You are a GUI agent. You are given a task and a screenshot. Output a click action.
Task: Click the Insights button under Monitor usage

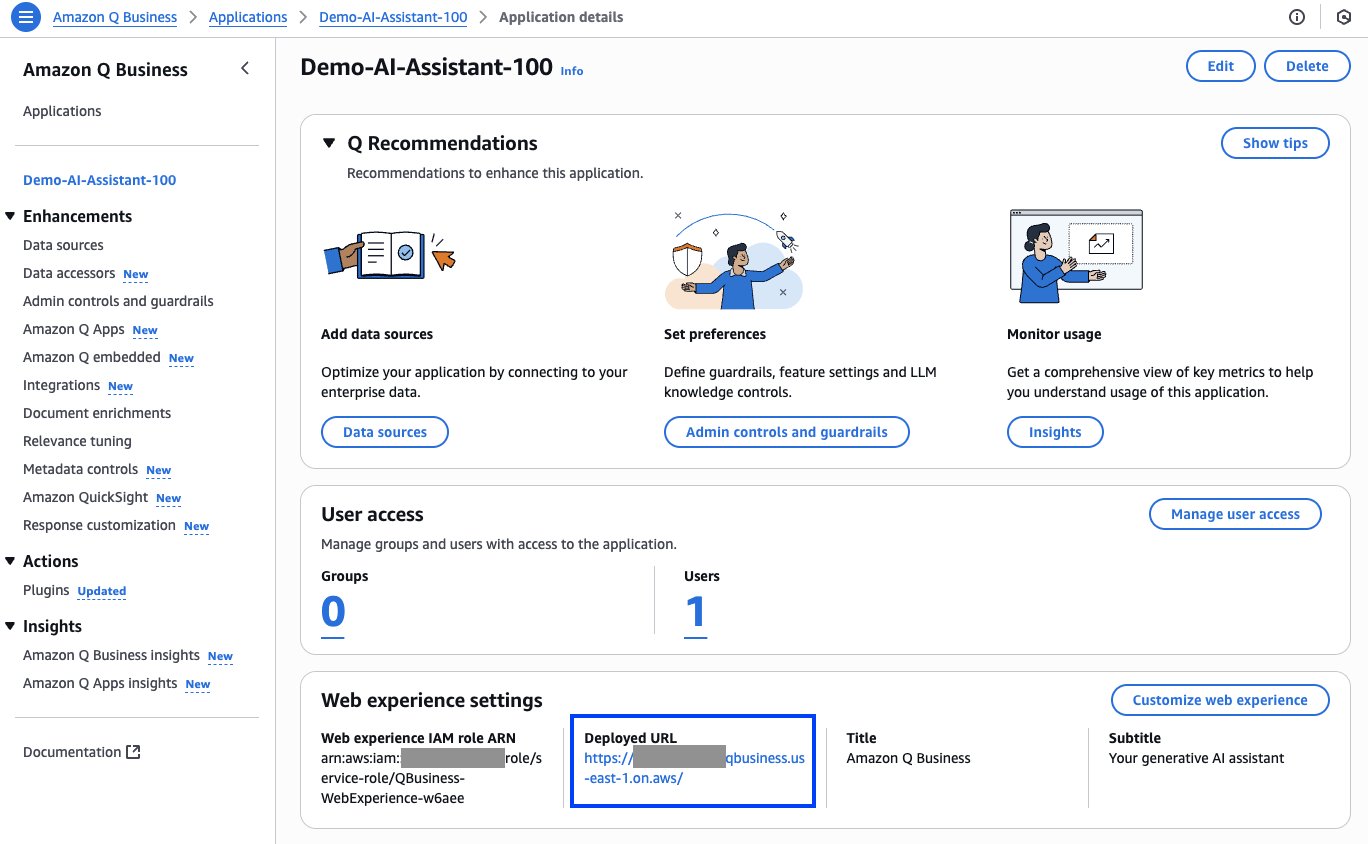pyautogui.click(x=1055, y=432)
